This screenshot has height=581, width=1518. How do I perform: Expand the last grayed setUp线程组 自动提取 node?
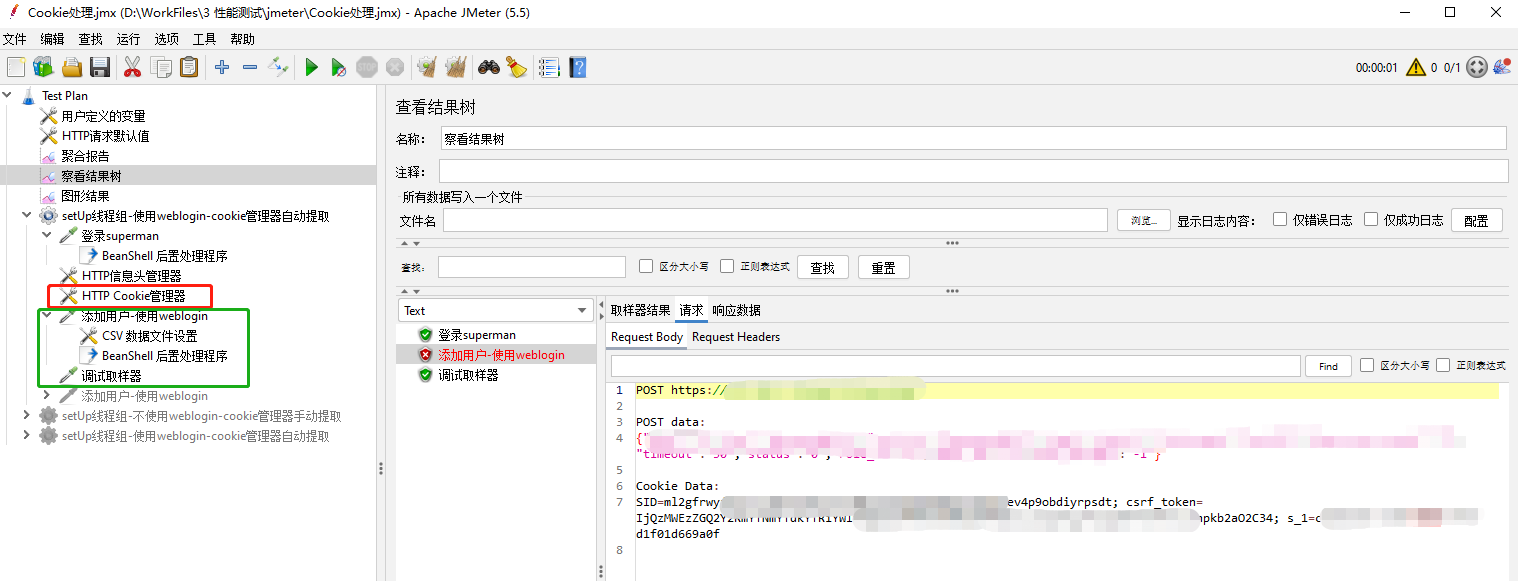click(x=26, y=436)
